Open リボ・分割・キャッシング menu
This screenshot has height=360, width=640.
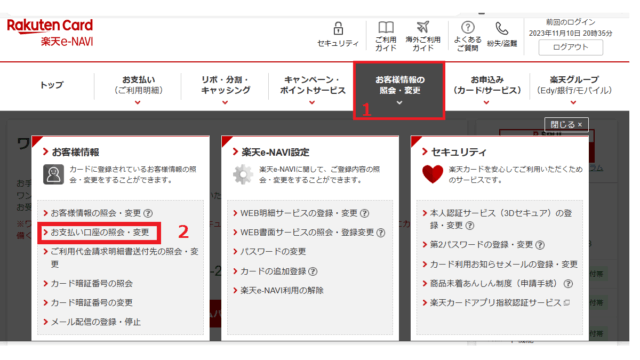[225, 85]
